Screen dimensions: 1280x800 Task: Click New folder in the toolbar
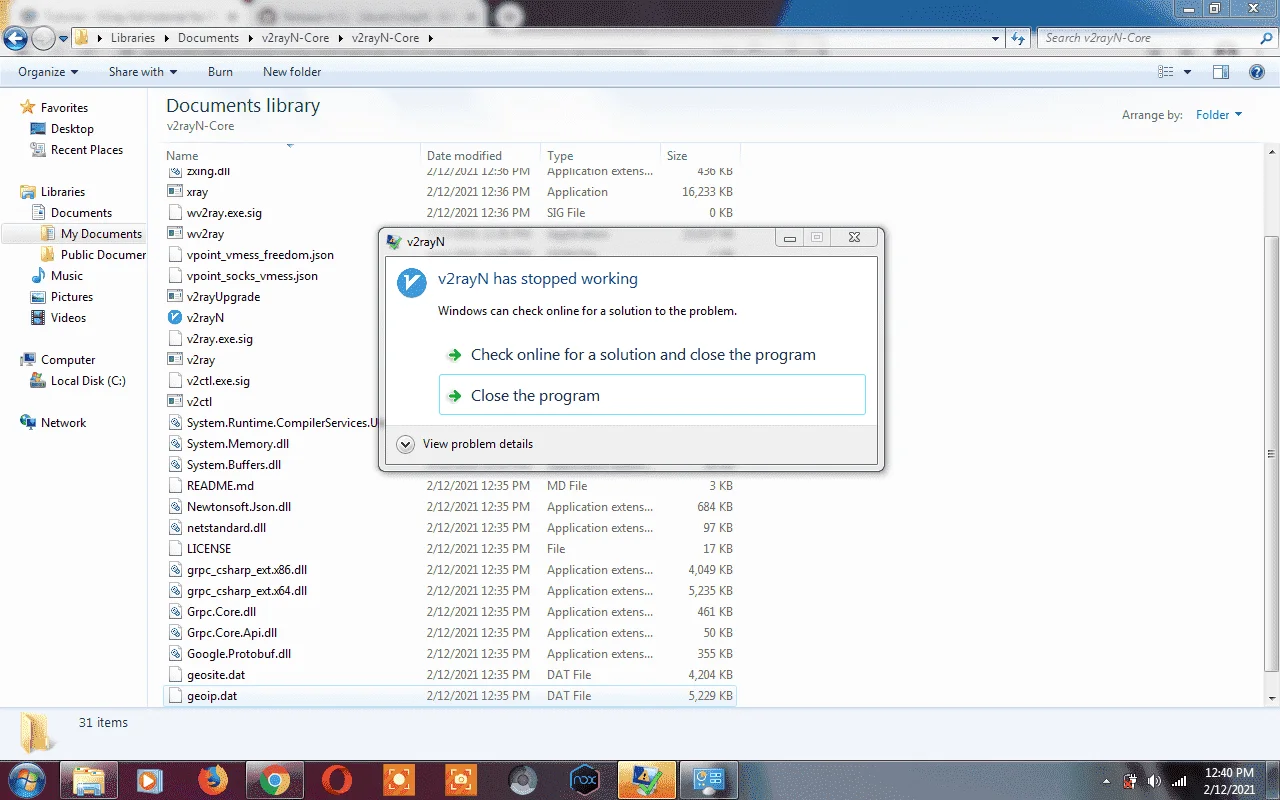click(292, 72)
